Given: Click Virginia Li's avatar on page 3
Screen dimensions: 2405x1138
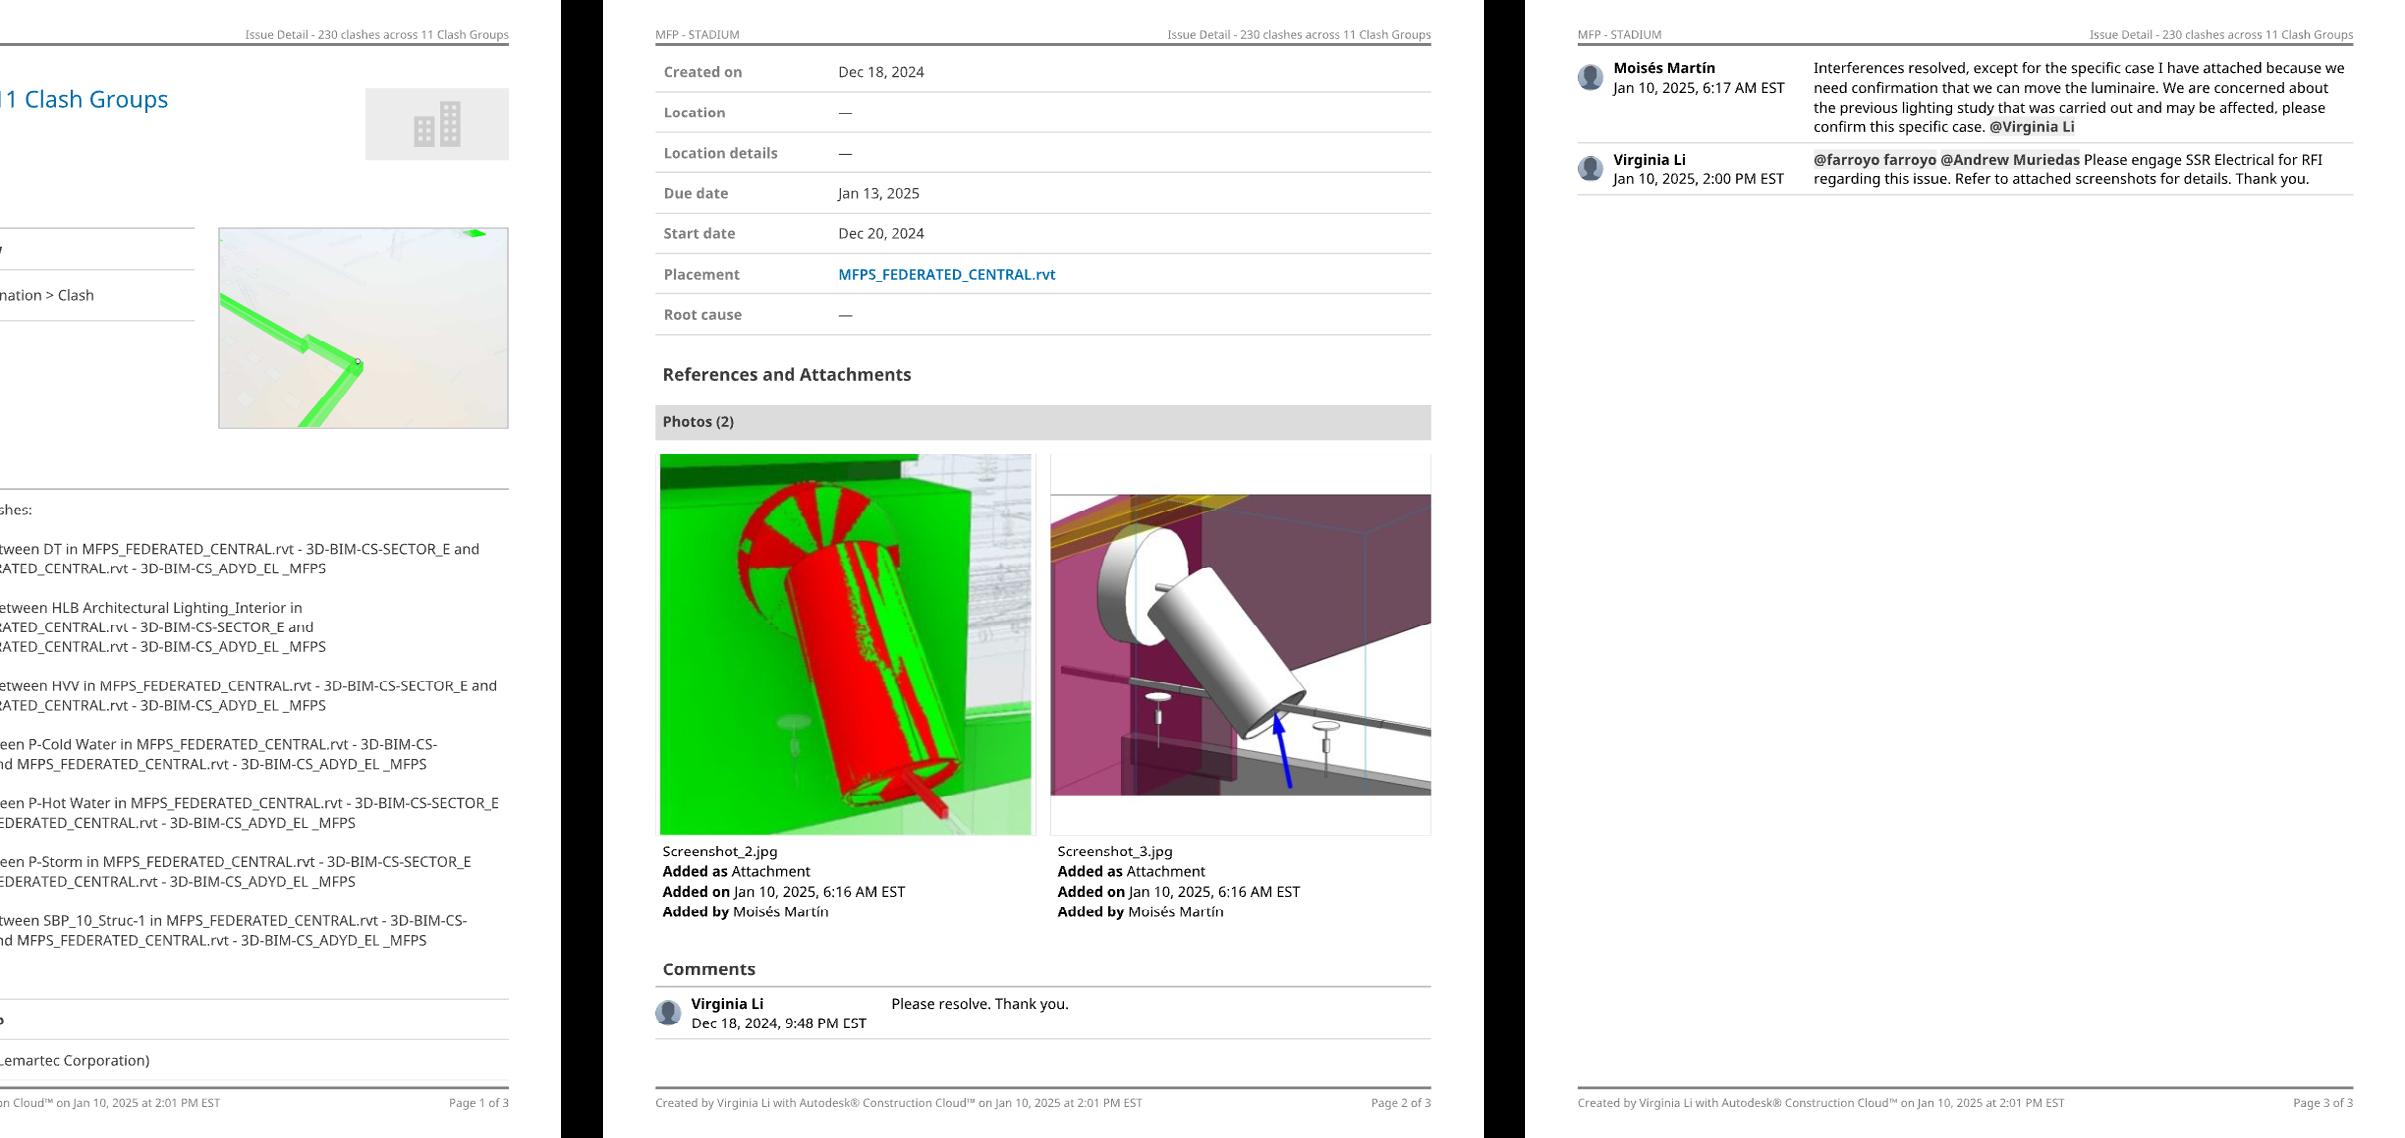Looking at the screenshot, I should coord(1590,169).
